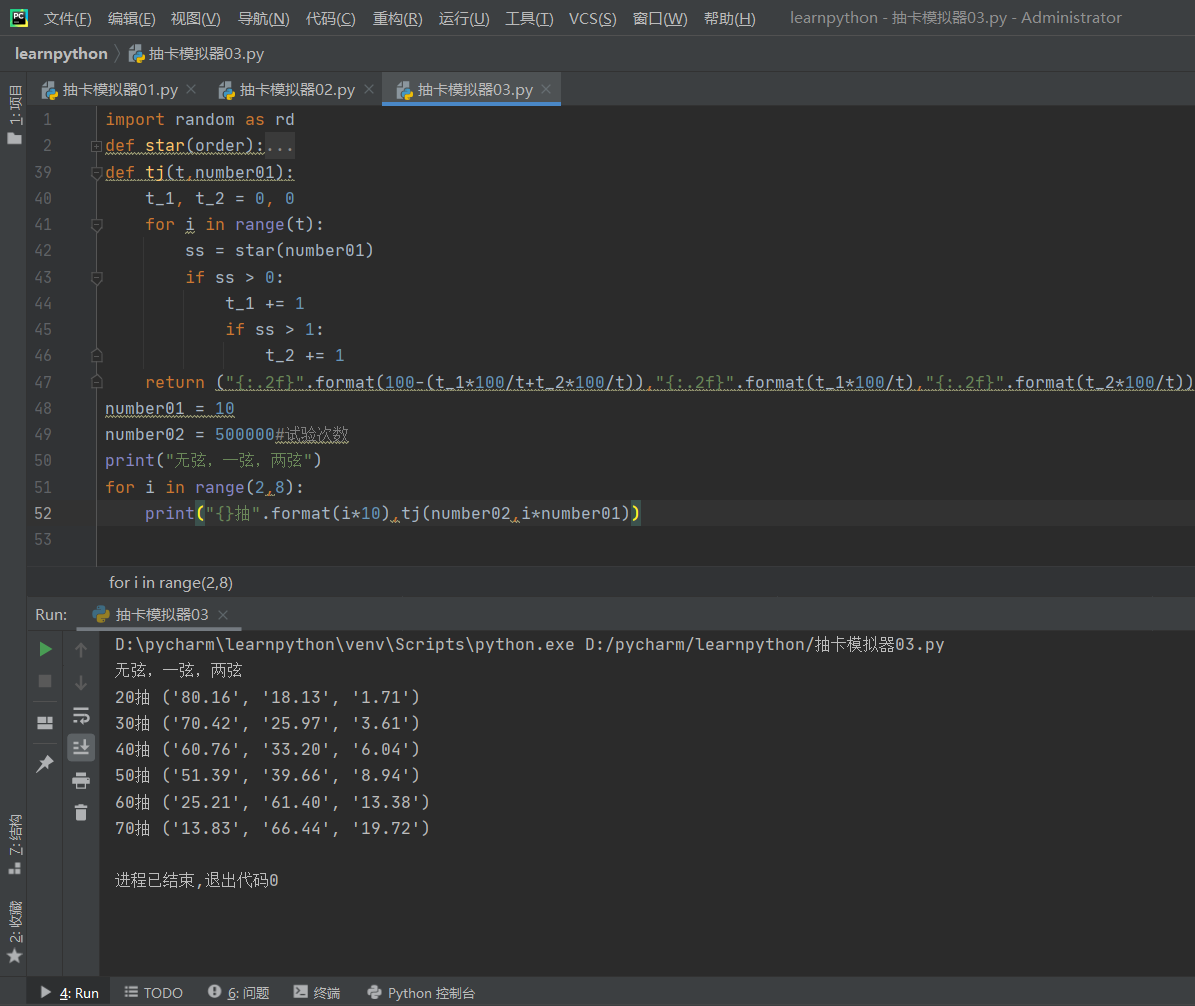Toggle soft-wrap in the run console

tap(81, 715)
